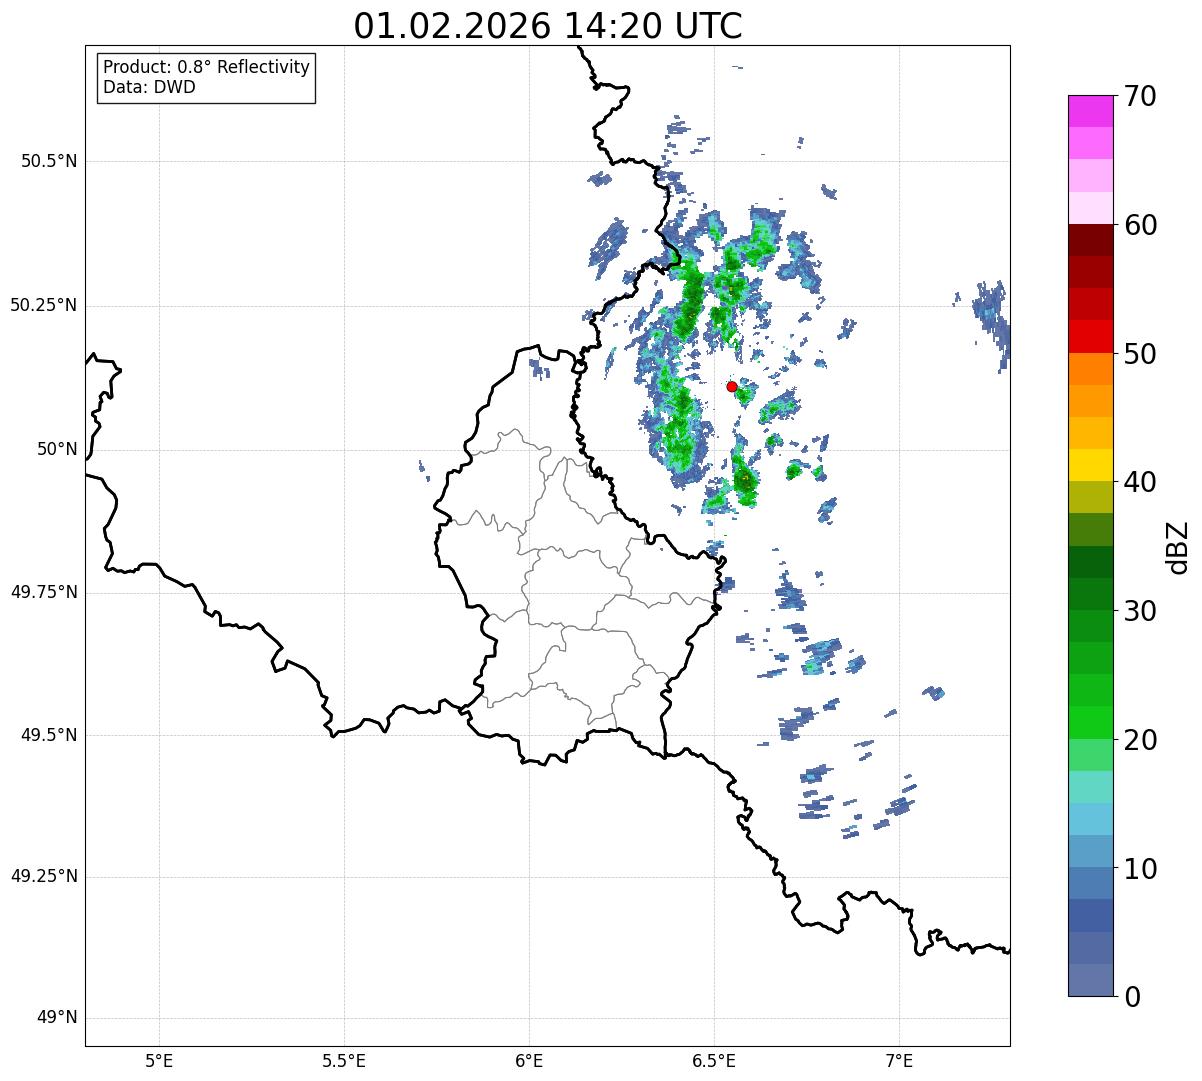Pick the olive colorbar swatch just below 40

(x=1091, y=498)
